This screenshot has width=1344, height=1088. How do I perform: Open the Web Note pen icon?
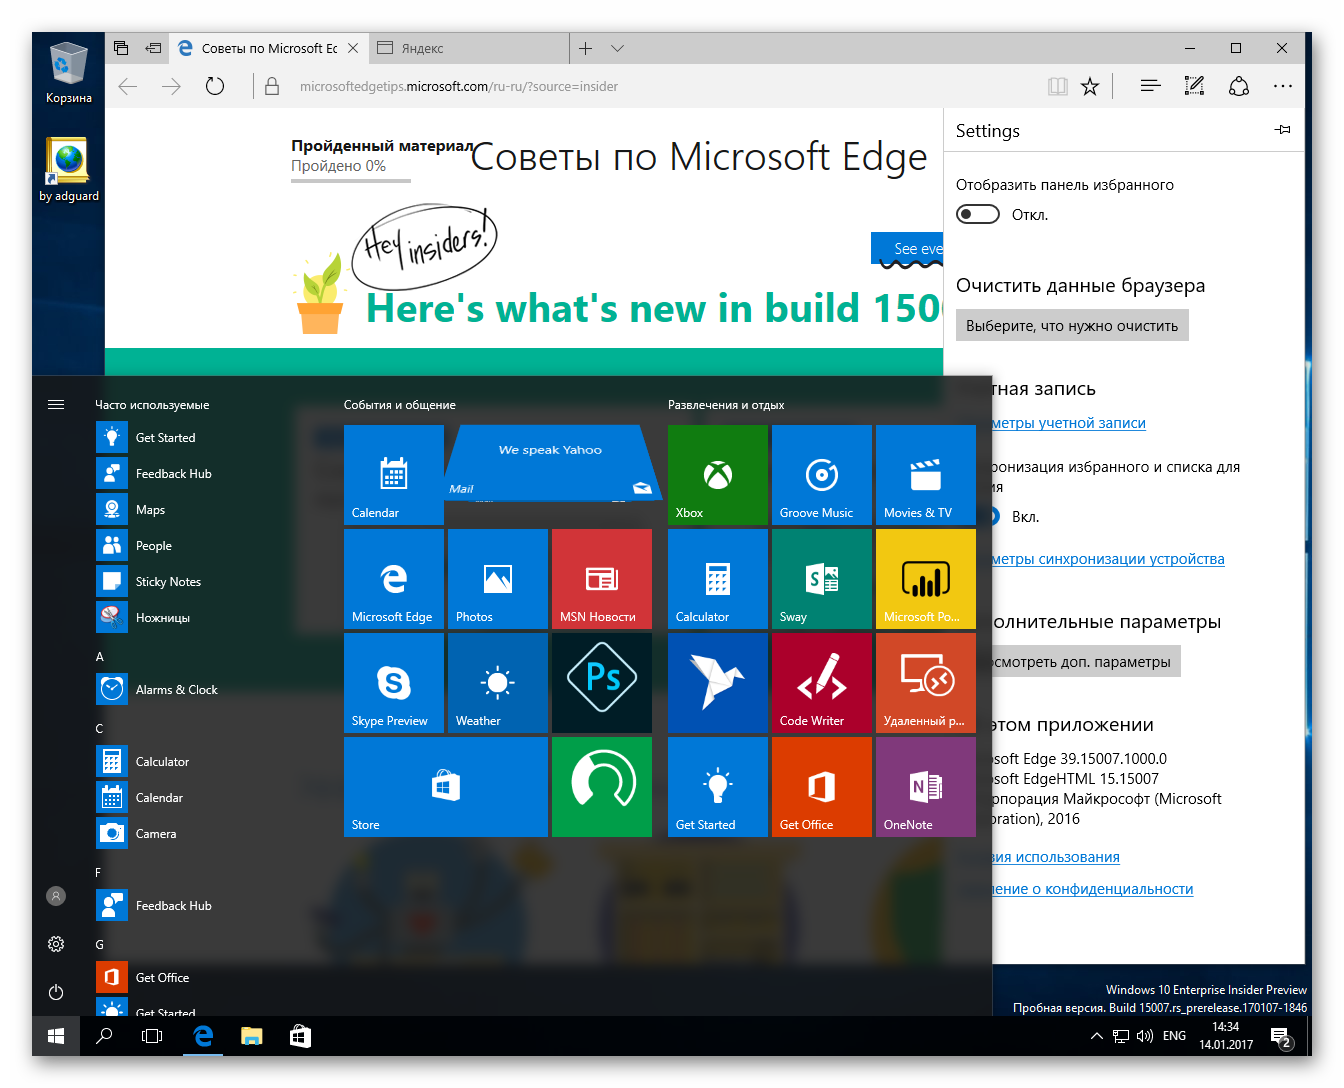[1194, 87]
